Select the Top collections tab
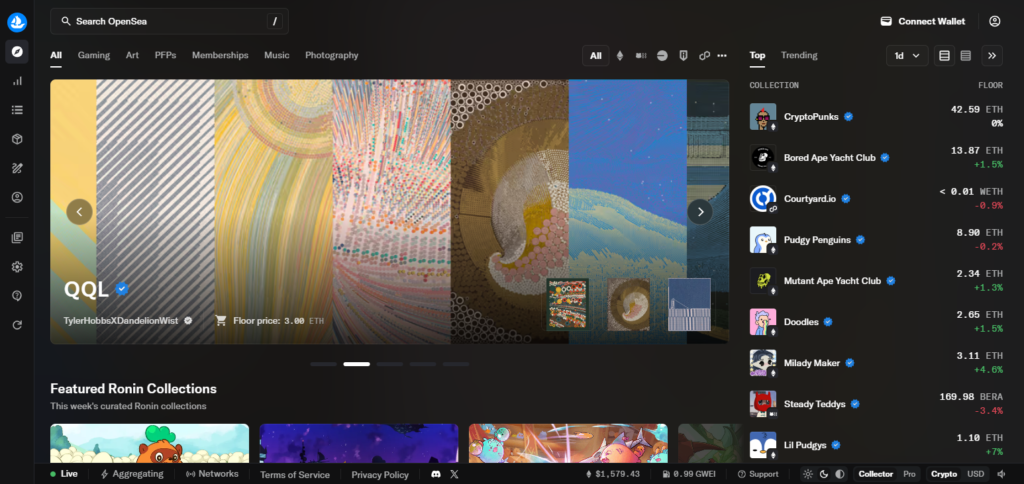This screenshot has width=1024, height=484. (758, 56)
